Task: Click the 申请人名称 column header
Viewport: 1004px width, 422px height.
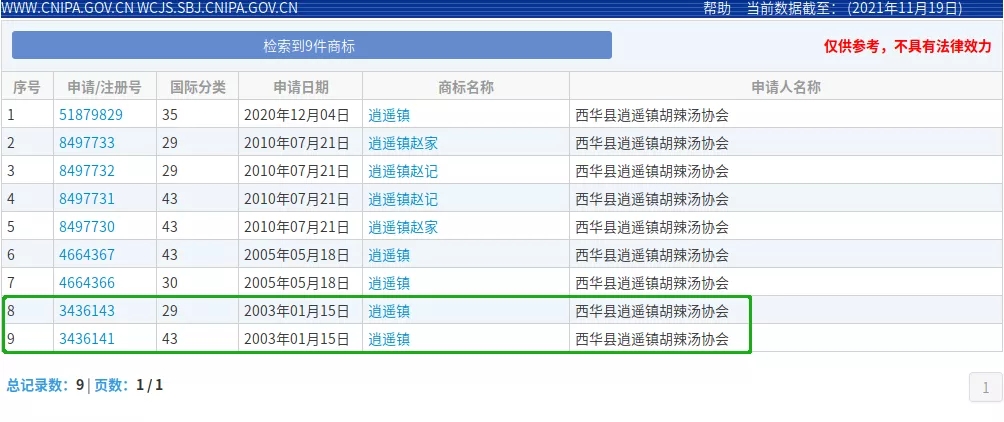Action: pyautogui.click(x=786, y=87)
